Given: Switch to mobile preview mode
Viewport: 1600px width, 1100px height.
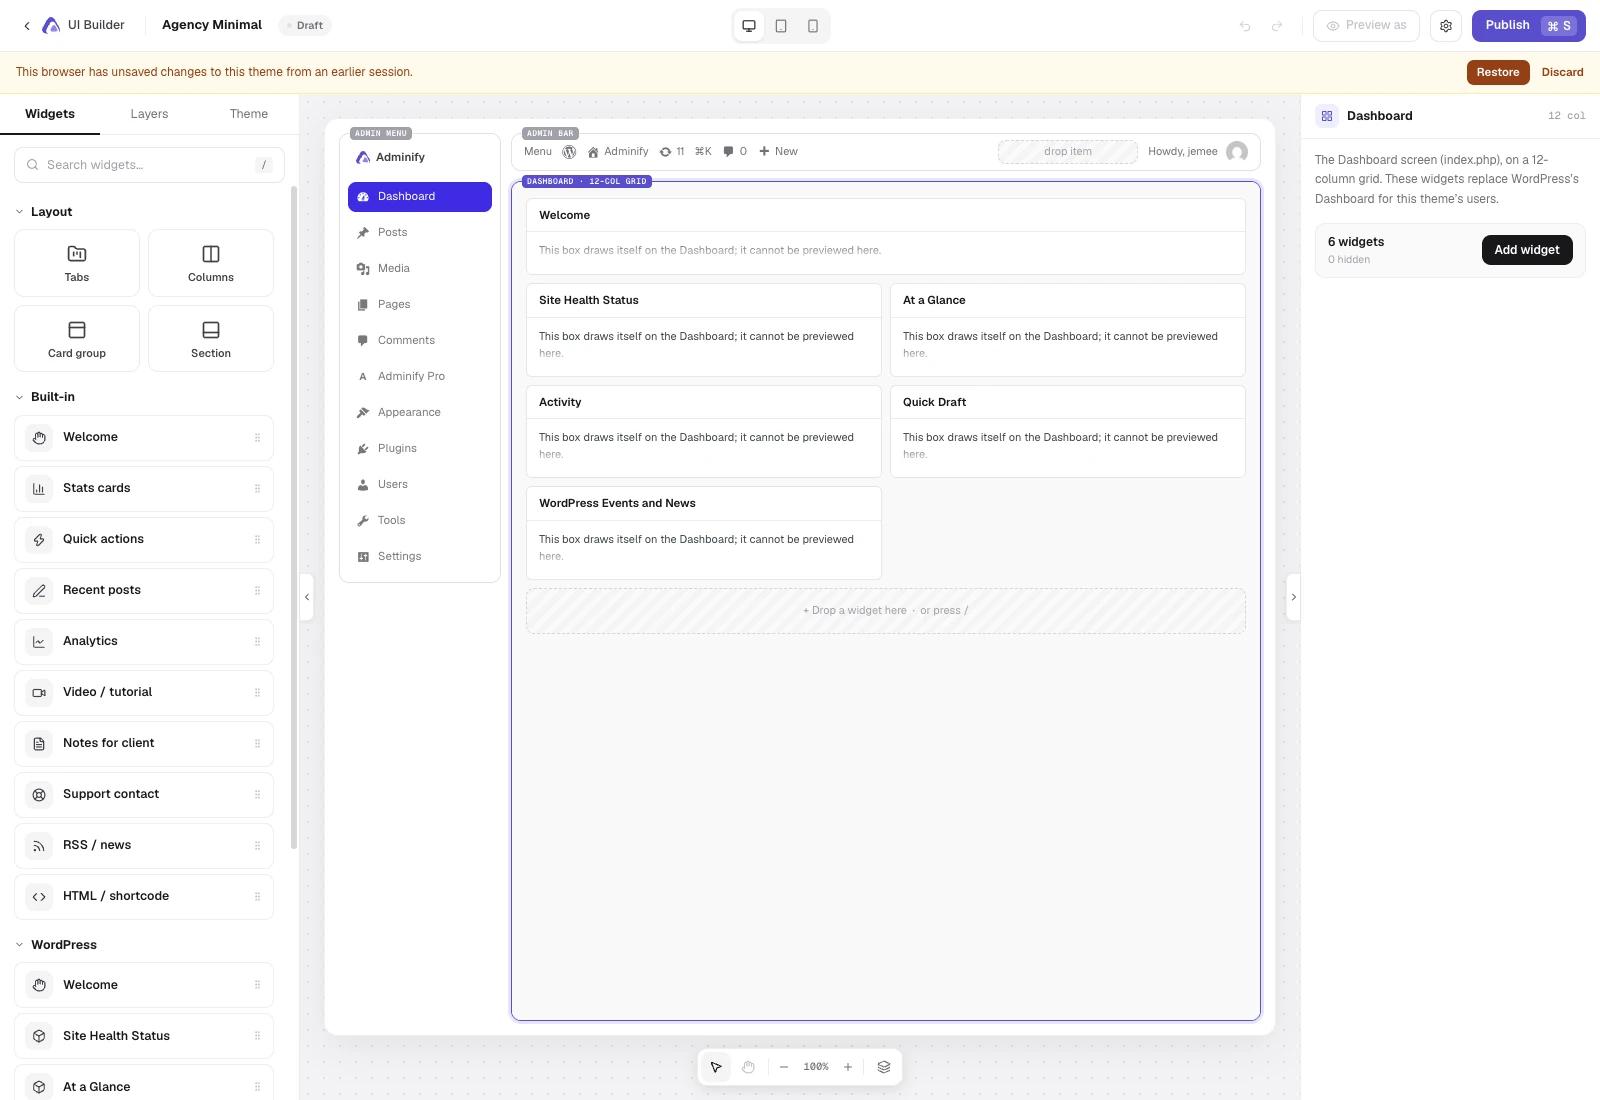Looking at the screenshot, I should 813,26.
